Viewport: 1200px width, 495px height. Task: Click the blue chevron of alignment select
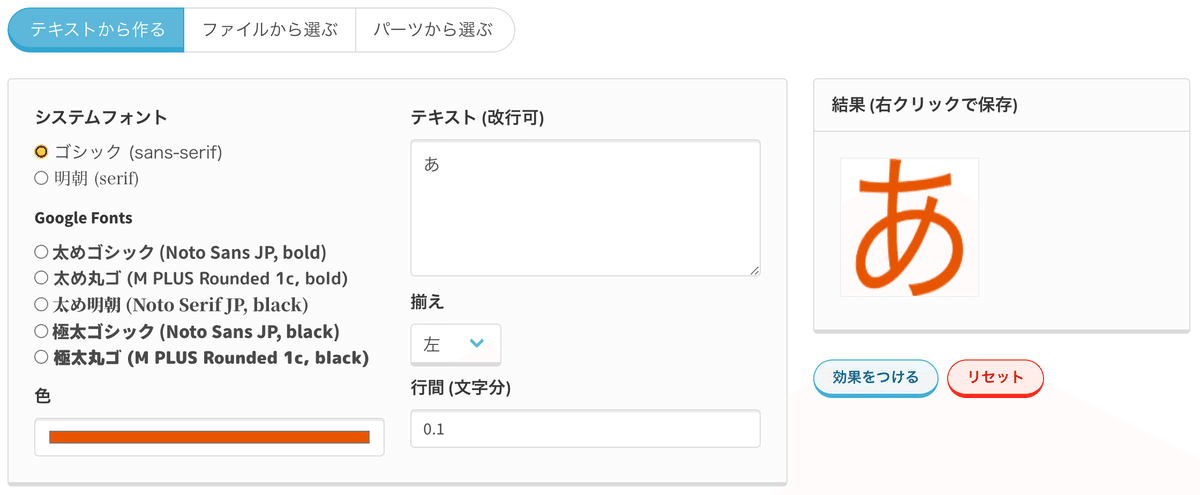pyautogui.click(x=477, y=343)
